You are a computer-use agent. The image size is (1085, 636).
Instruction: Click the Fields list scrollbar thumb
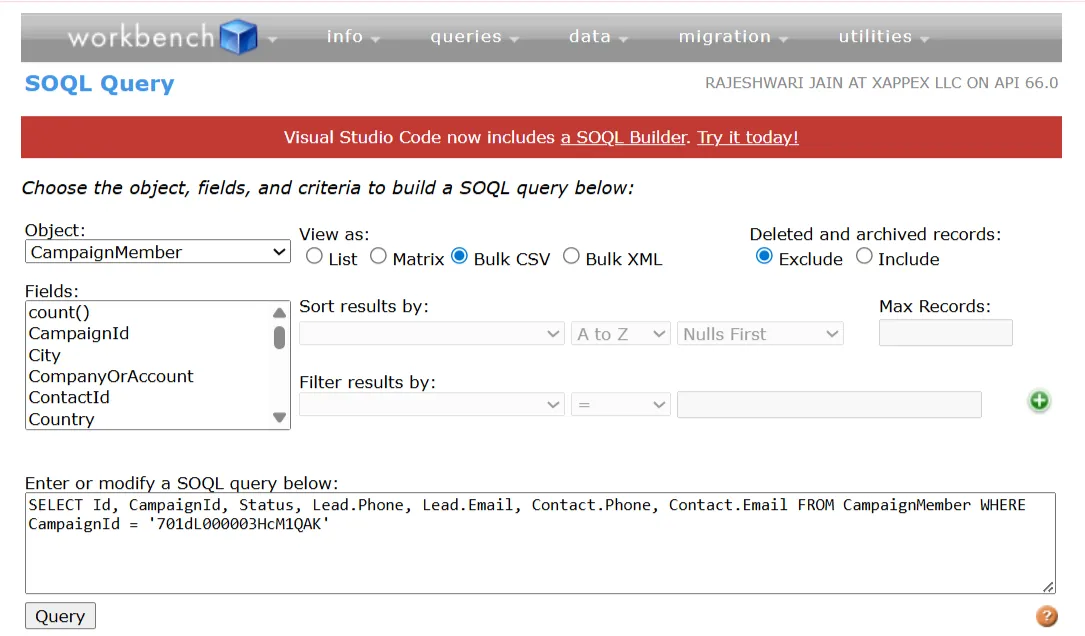click(x=279, y=337)
